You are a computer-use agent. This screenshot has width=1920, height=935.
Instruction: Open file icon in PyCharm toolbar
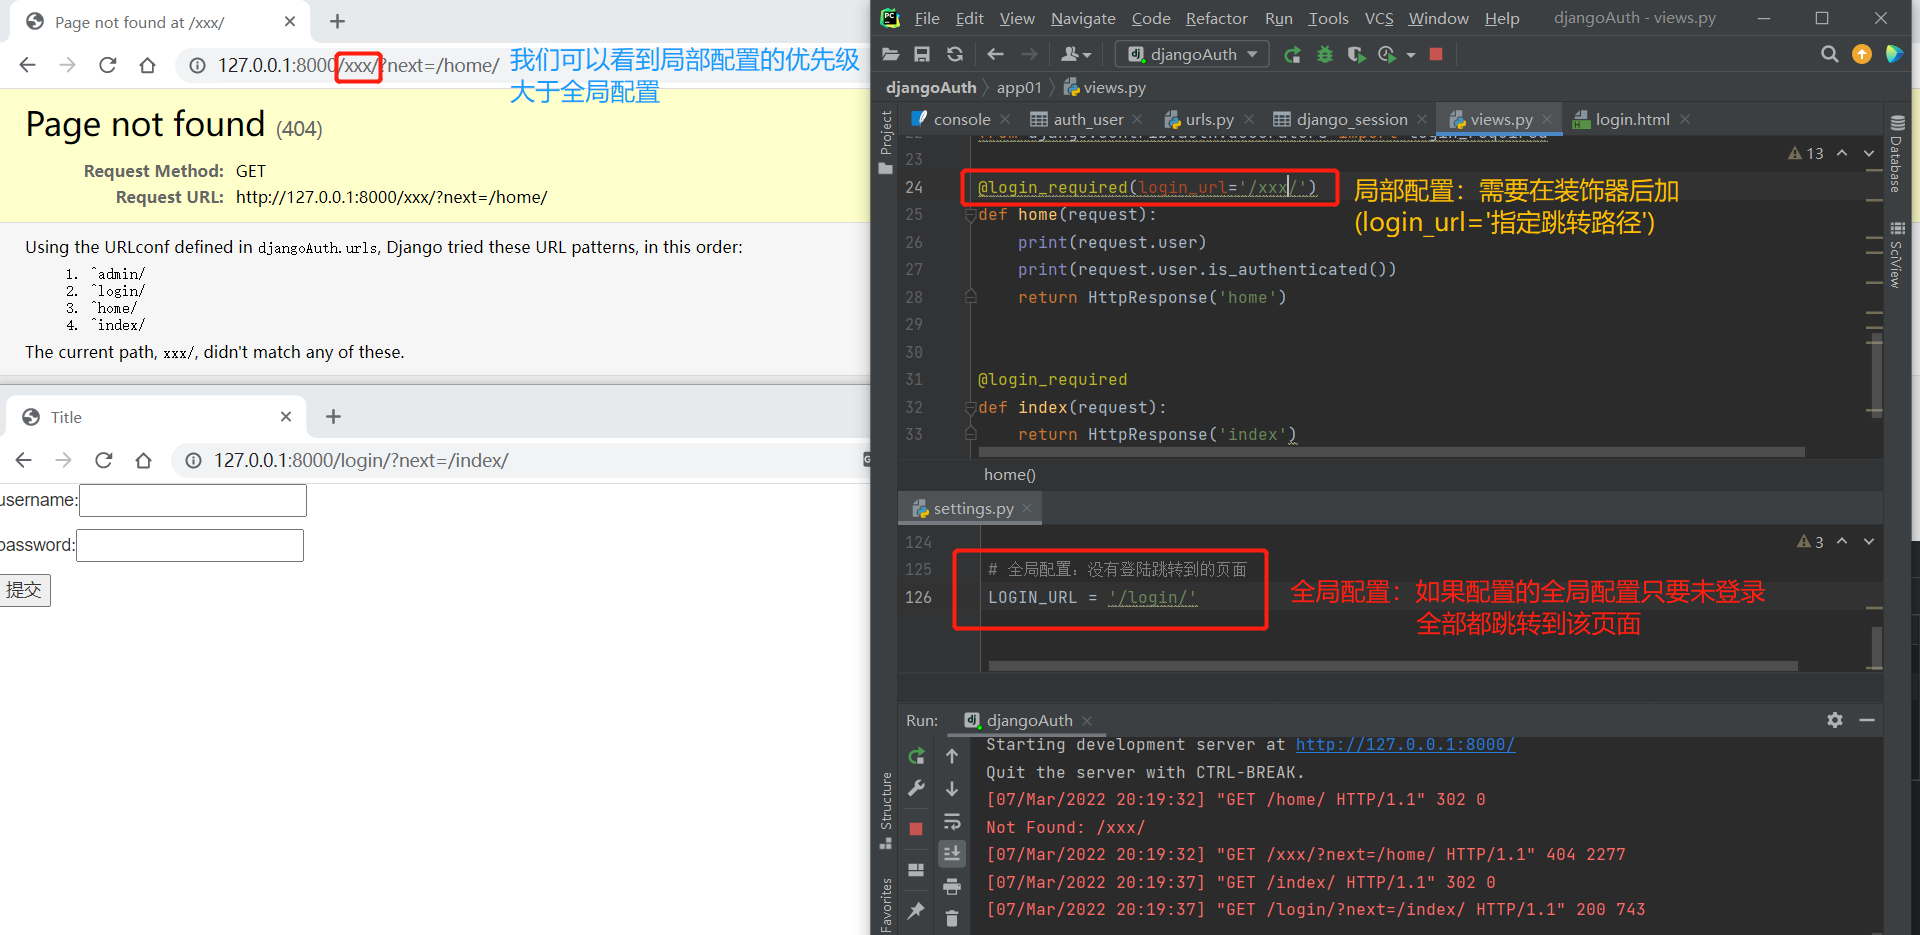(891, 54)
